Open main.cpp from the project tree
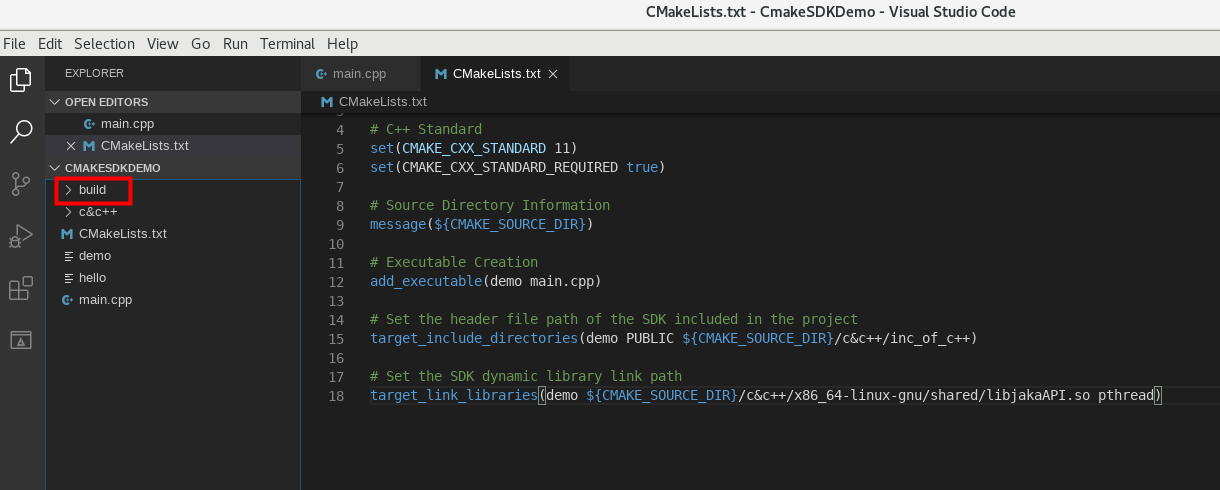1220x490 pixels. pos(105,300)
